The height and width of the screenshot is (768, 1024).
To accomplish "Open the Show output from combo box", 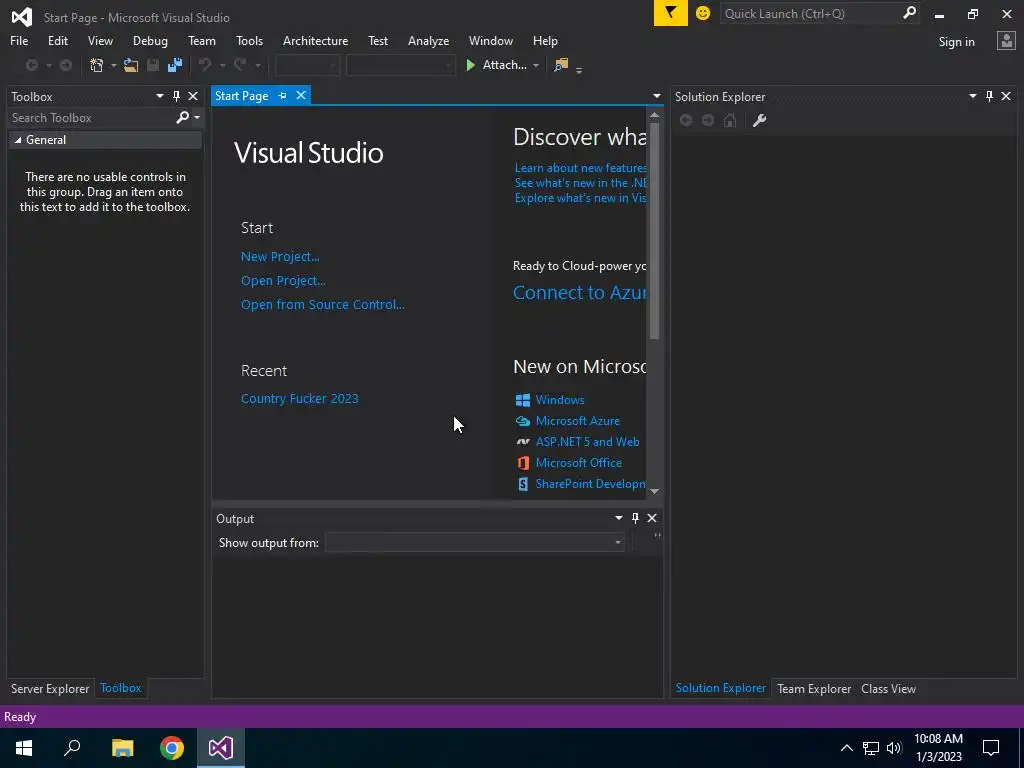I will click(x=475, y=543).
